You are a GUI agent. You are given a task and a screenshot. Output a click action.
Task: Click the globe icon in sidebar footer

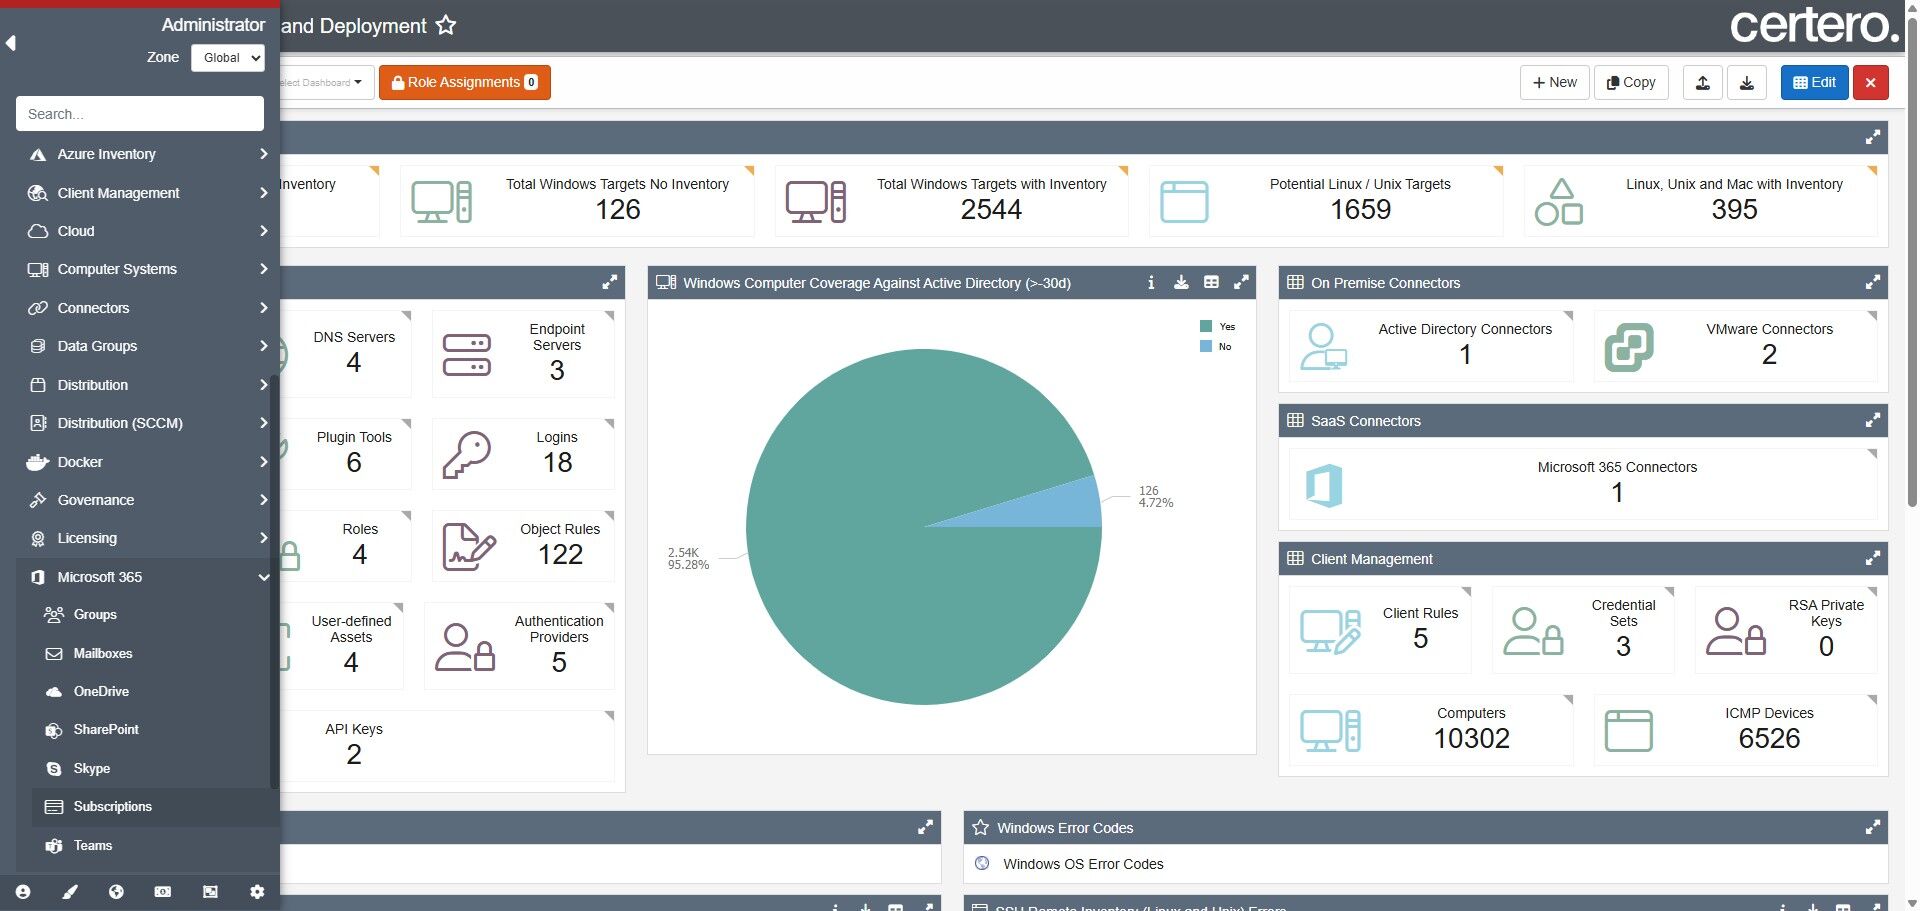[116, 891]
